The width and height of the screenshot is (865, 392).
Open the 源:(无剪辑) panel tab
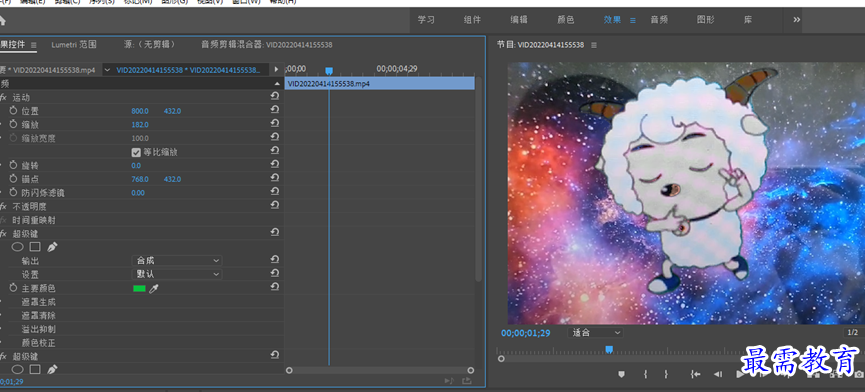(149, 45)
